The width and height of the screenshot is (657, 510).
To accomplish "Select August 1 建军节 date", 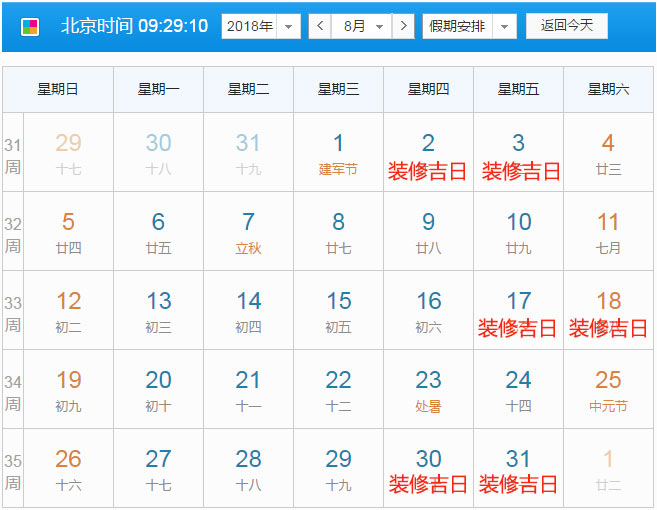I will [338, 153].
